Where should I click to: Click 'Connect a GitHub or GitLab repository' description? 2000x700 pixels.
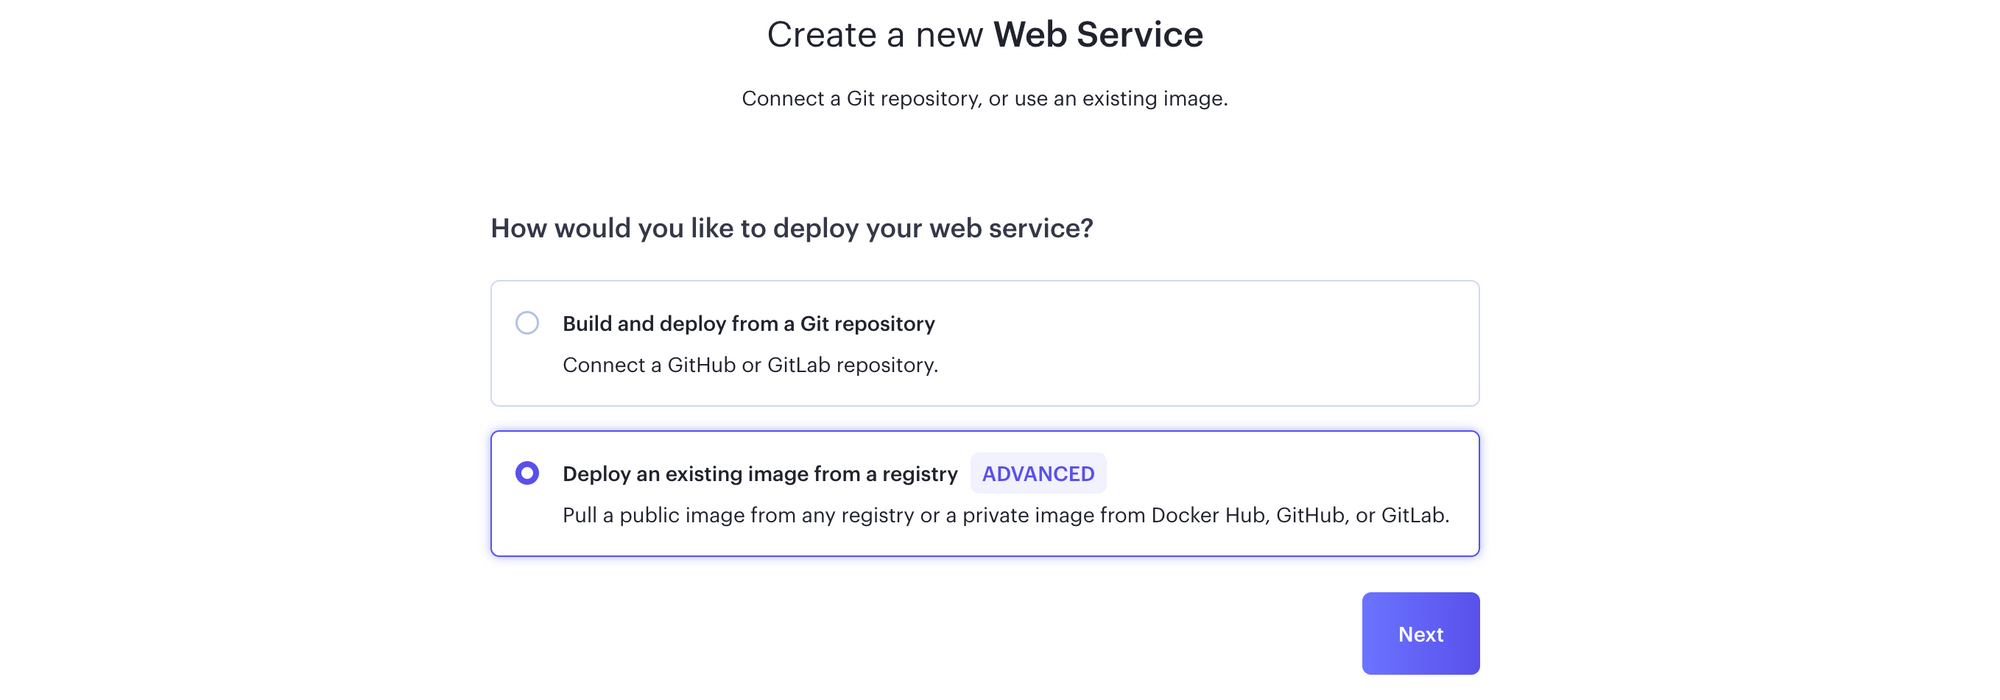(750, 365)
